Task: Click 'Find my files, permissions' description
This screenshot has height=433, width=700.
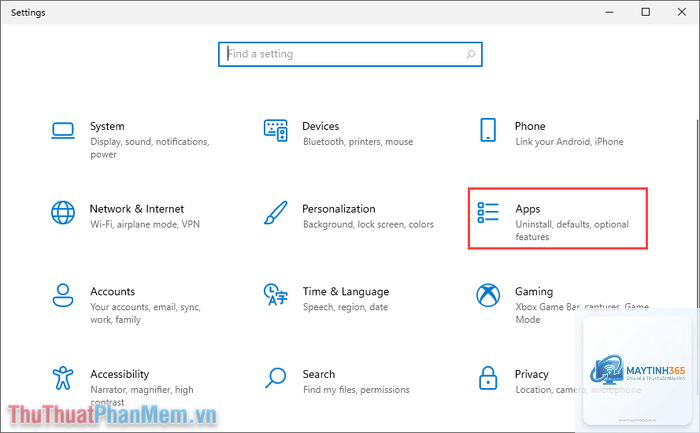Action: coord(356,390)
